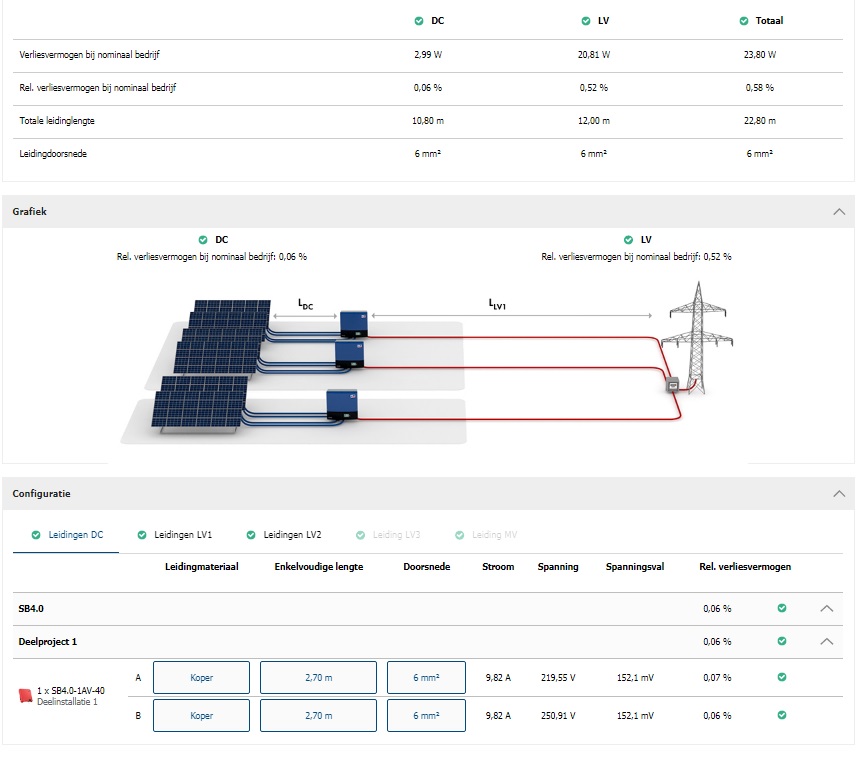The height and width of the screenshot is (757, 867).
Task: Click the top blue inverter in the diagram
Action: click(x=353, y=325)
